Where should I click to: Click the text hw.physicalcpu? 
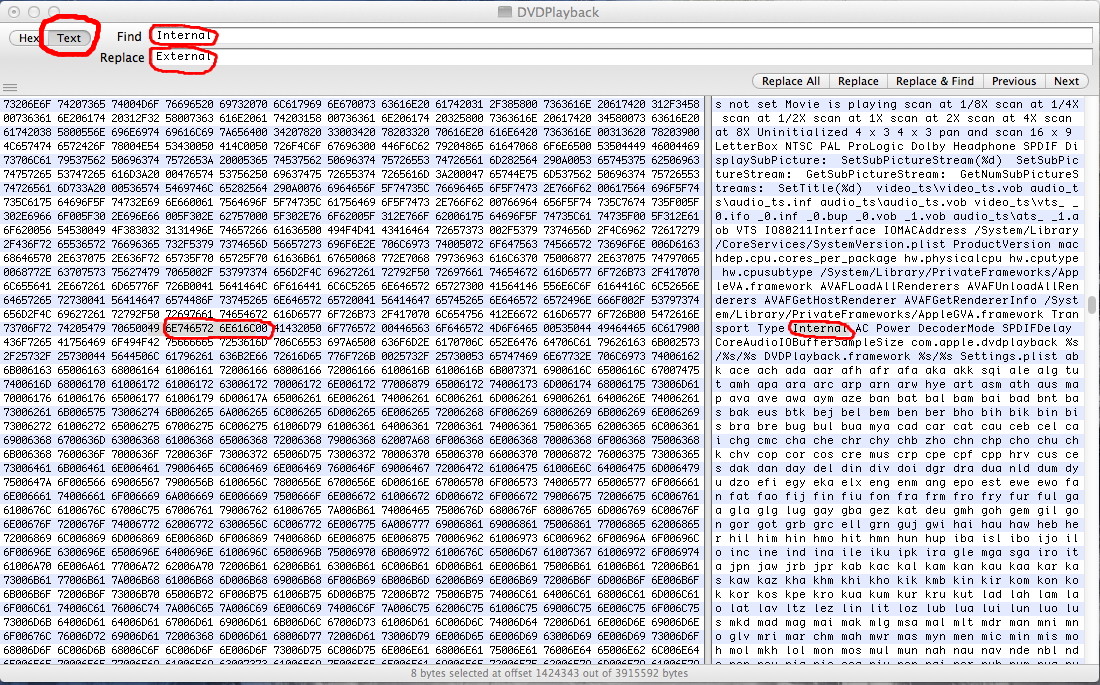(953, 258)
